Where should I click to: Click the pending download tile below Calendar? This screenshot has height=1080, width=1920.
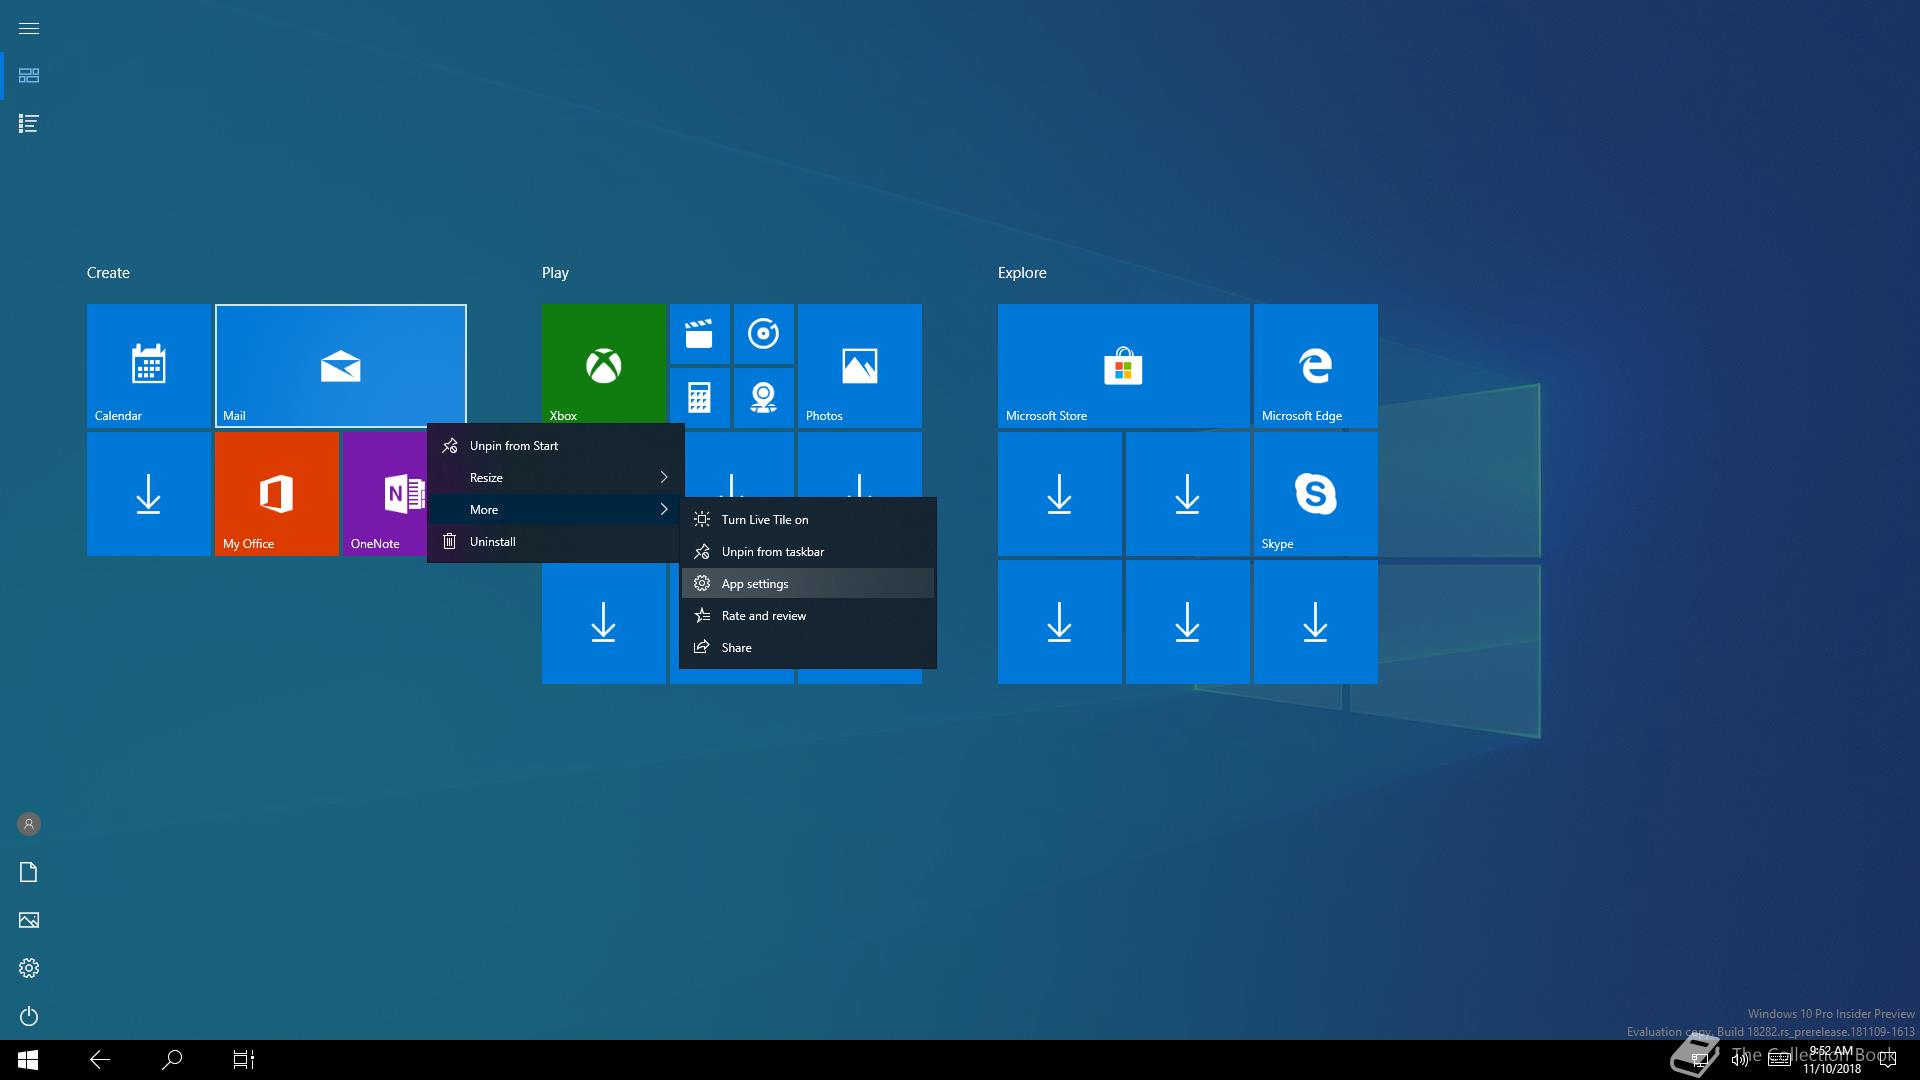click(148, 494)
